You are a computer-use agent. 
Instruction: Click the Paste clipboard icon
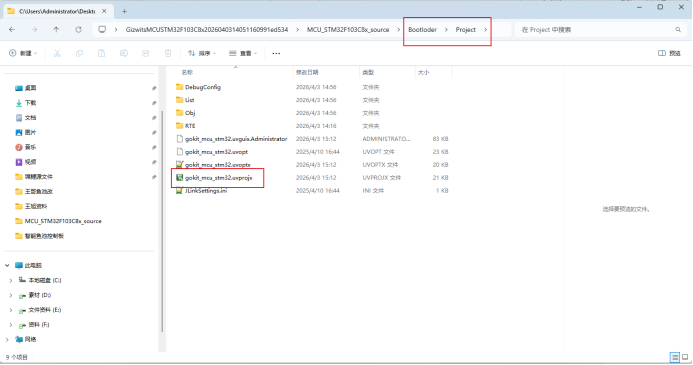(x=101, y=53)
